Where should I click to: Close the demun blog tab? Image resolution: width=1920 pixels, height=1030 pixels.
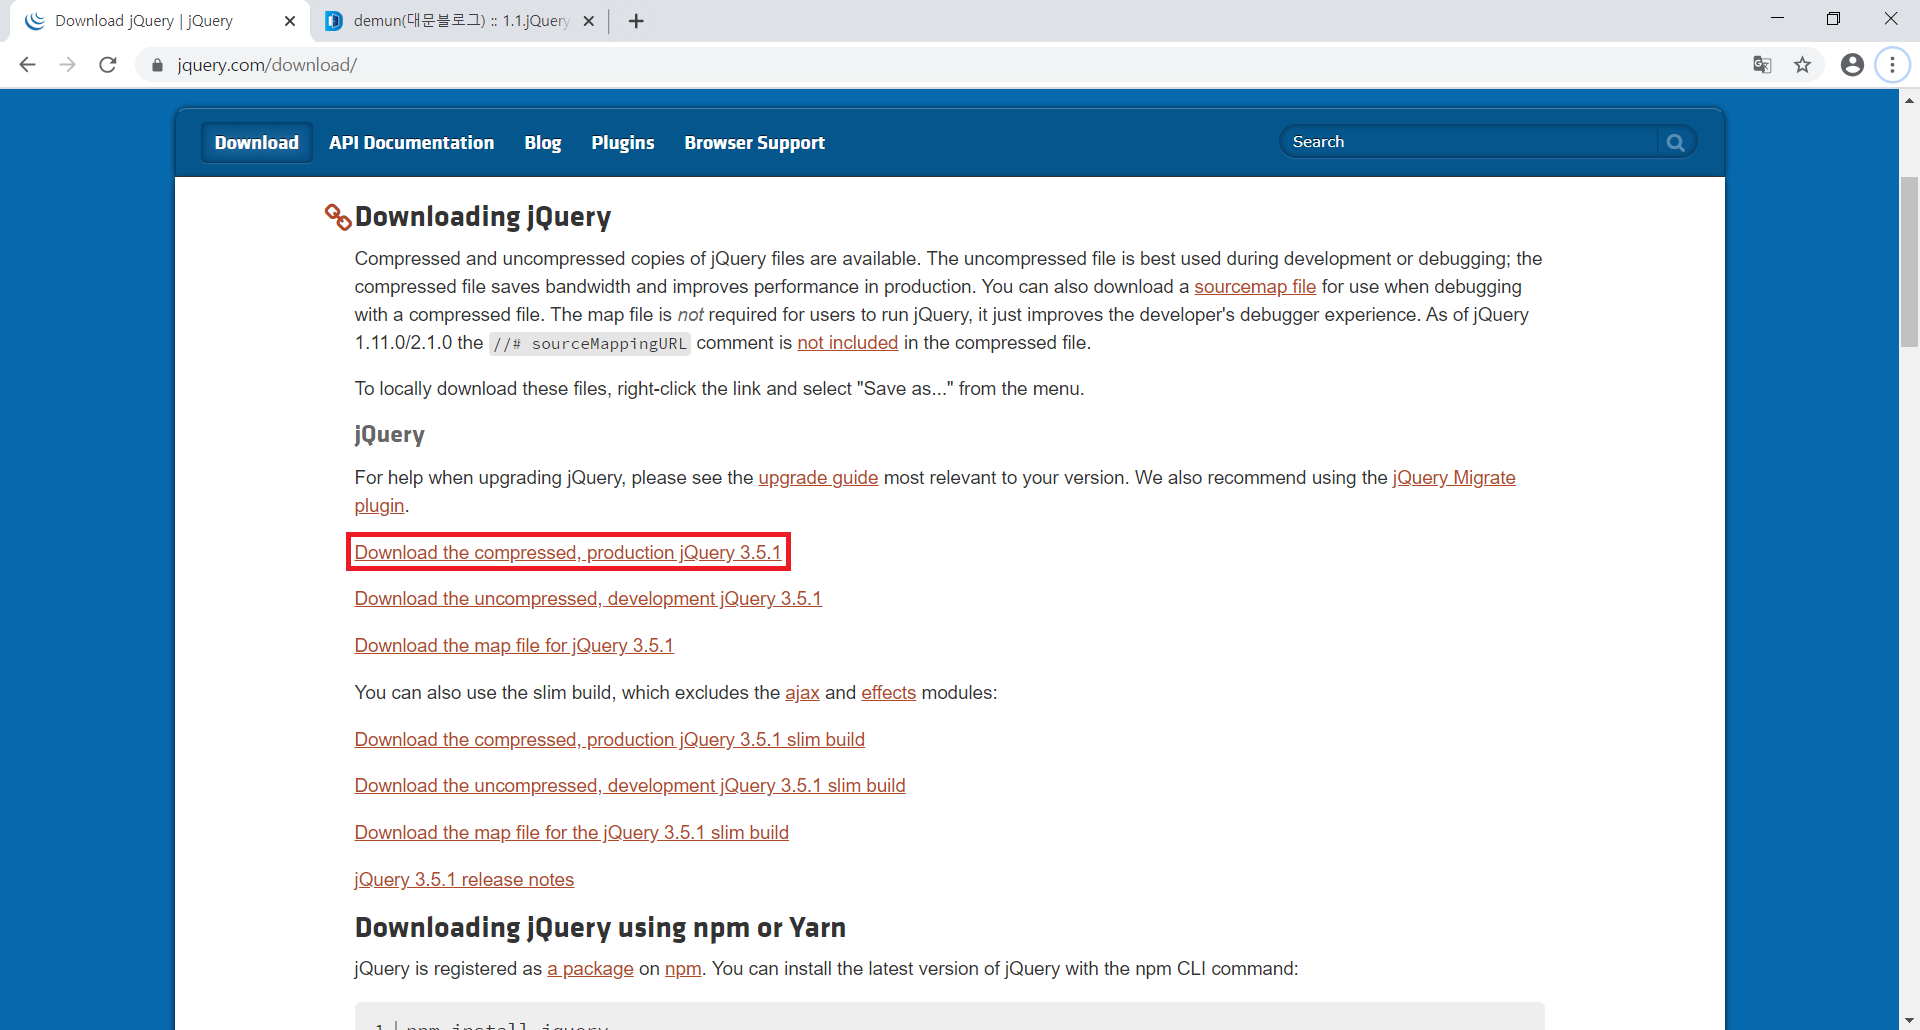pyautogui.click(x=588, y=21)
